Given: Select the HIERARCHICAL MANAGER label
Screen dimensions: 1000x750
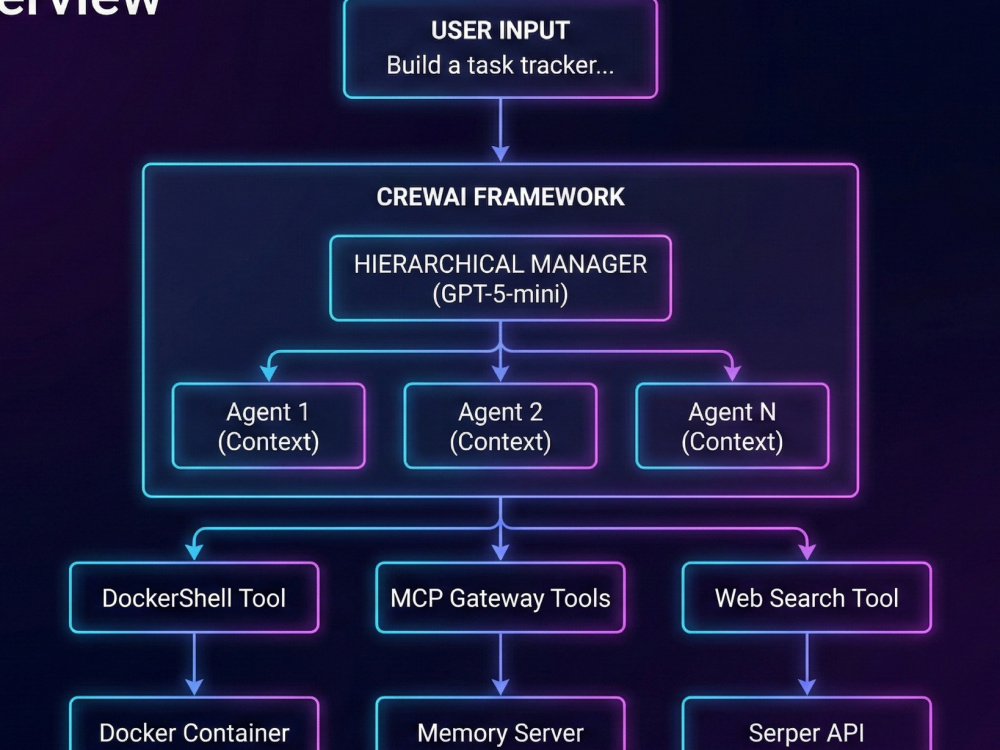Looking at the screenshot, I should [500, 264].
